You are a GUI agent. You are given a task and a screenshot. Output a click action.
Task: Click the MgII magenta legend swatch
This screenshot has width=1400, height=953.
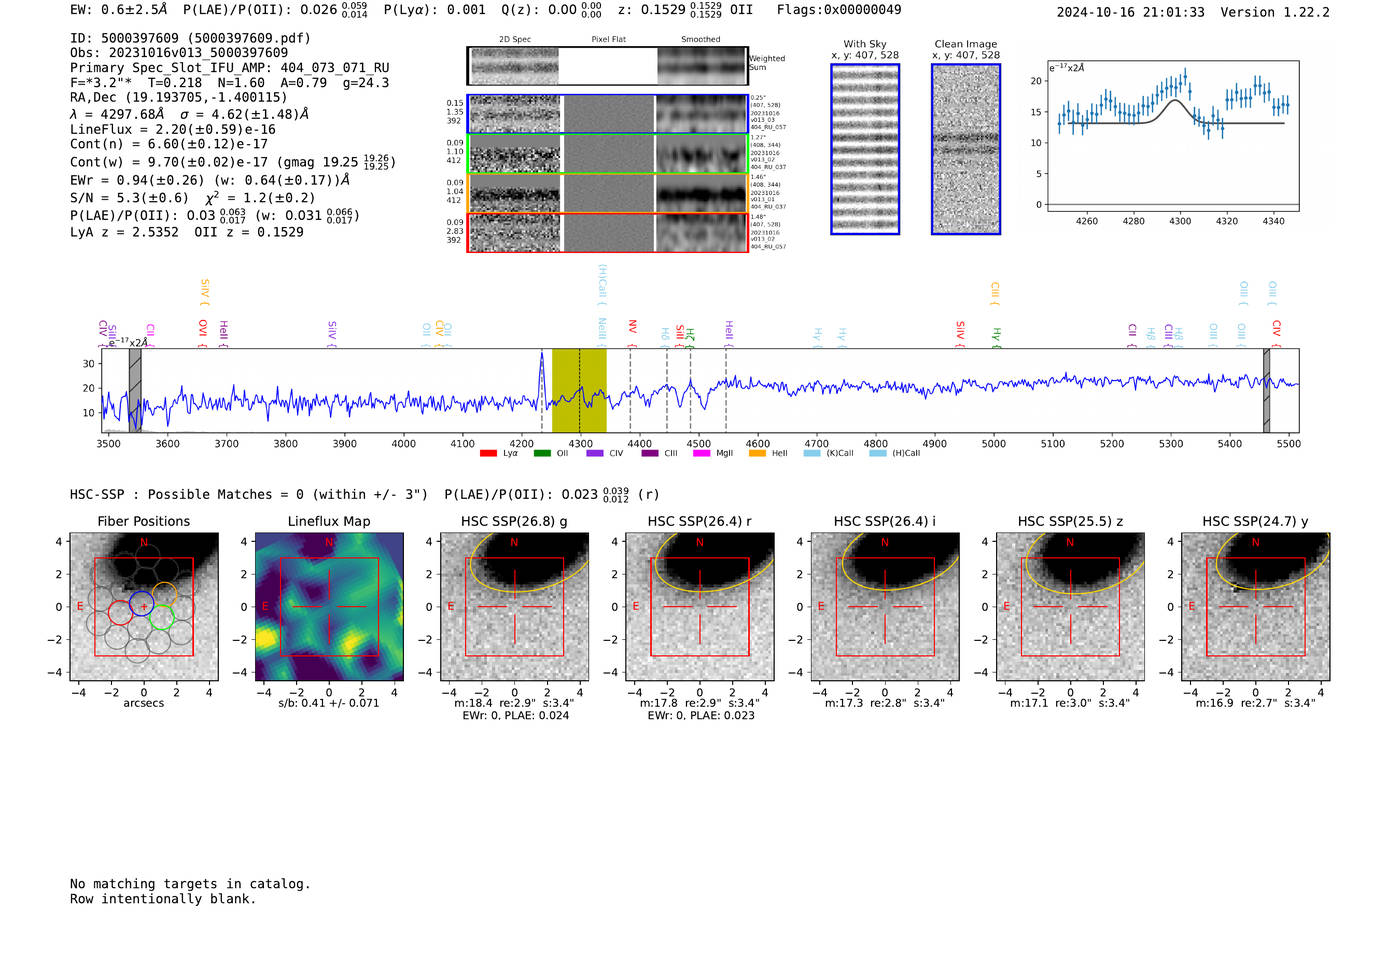point(701,453)
